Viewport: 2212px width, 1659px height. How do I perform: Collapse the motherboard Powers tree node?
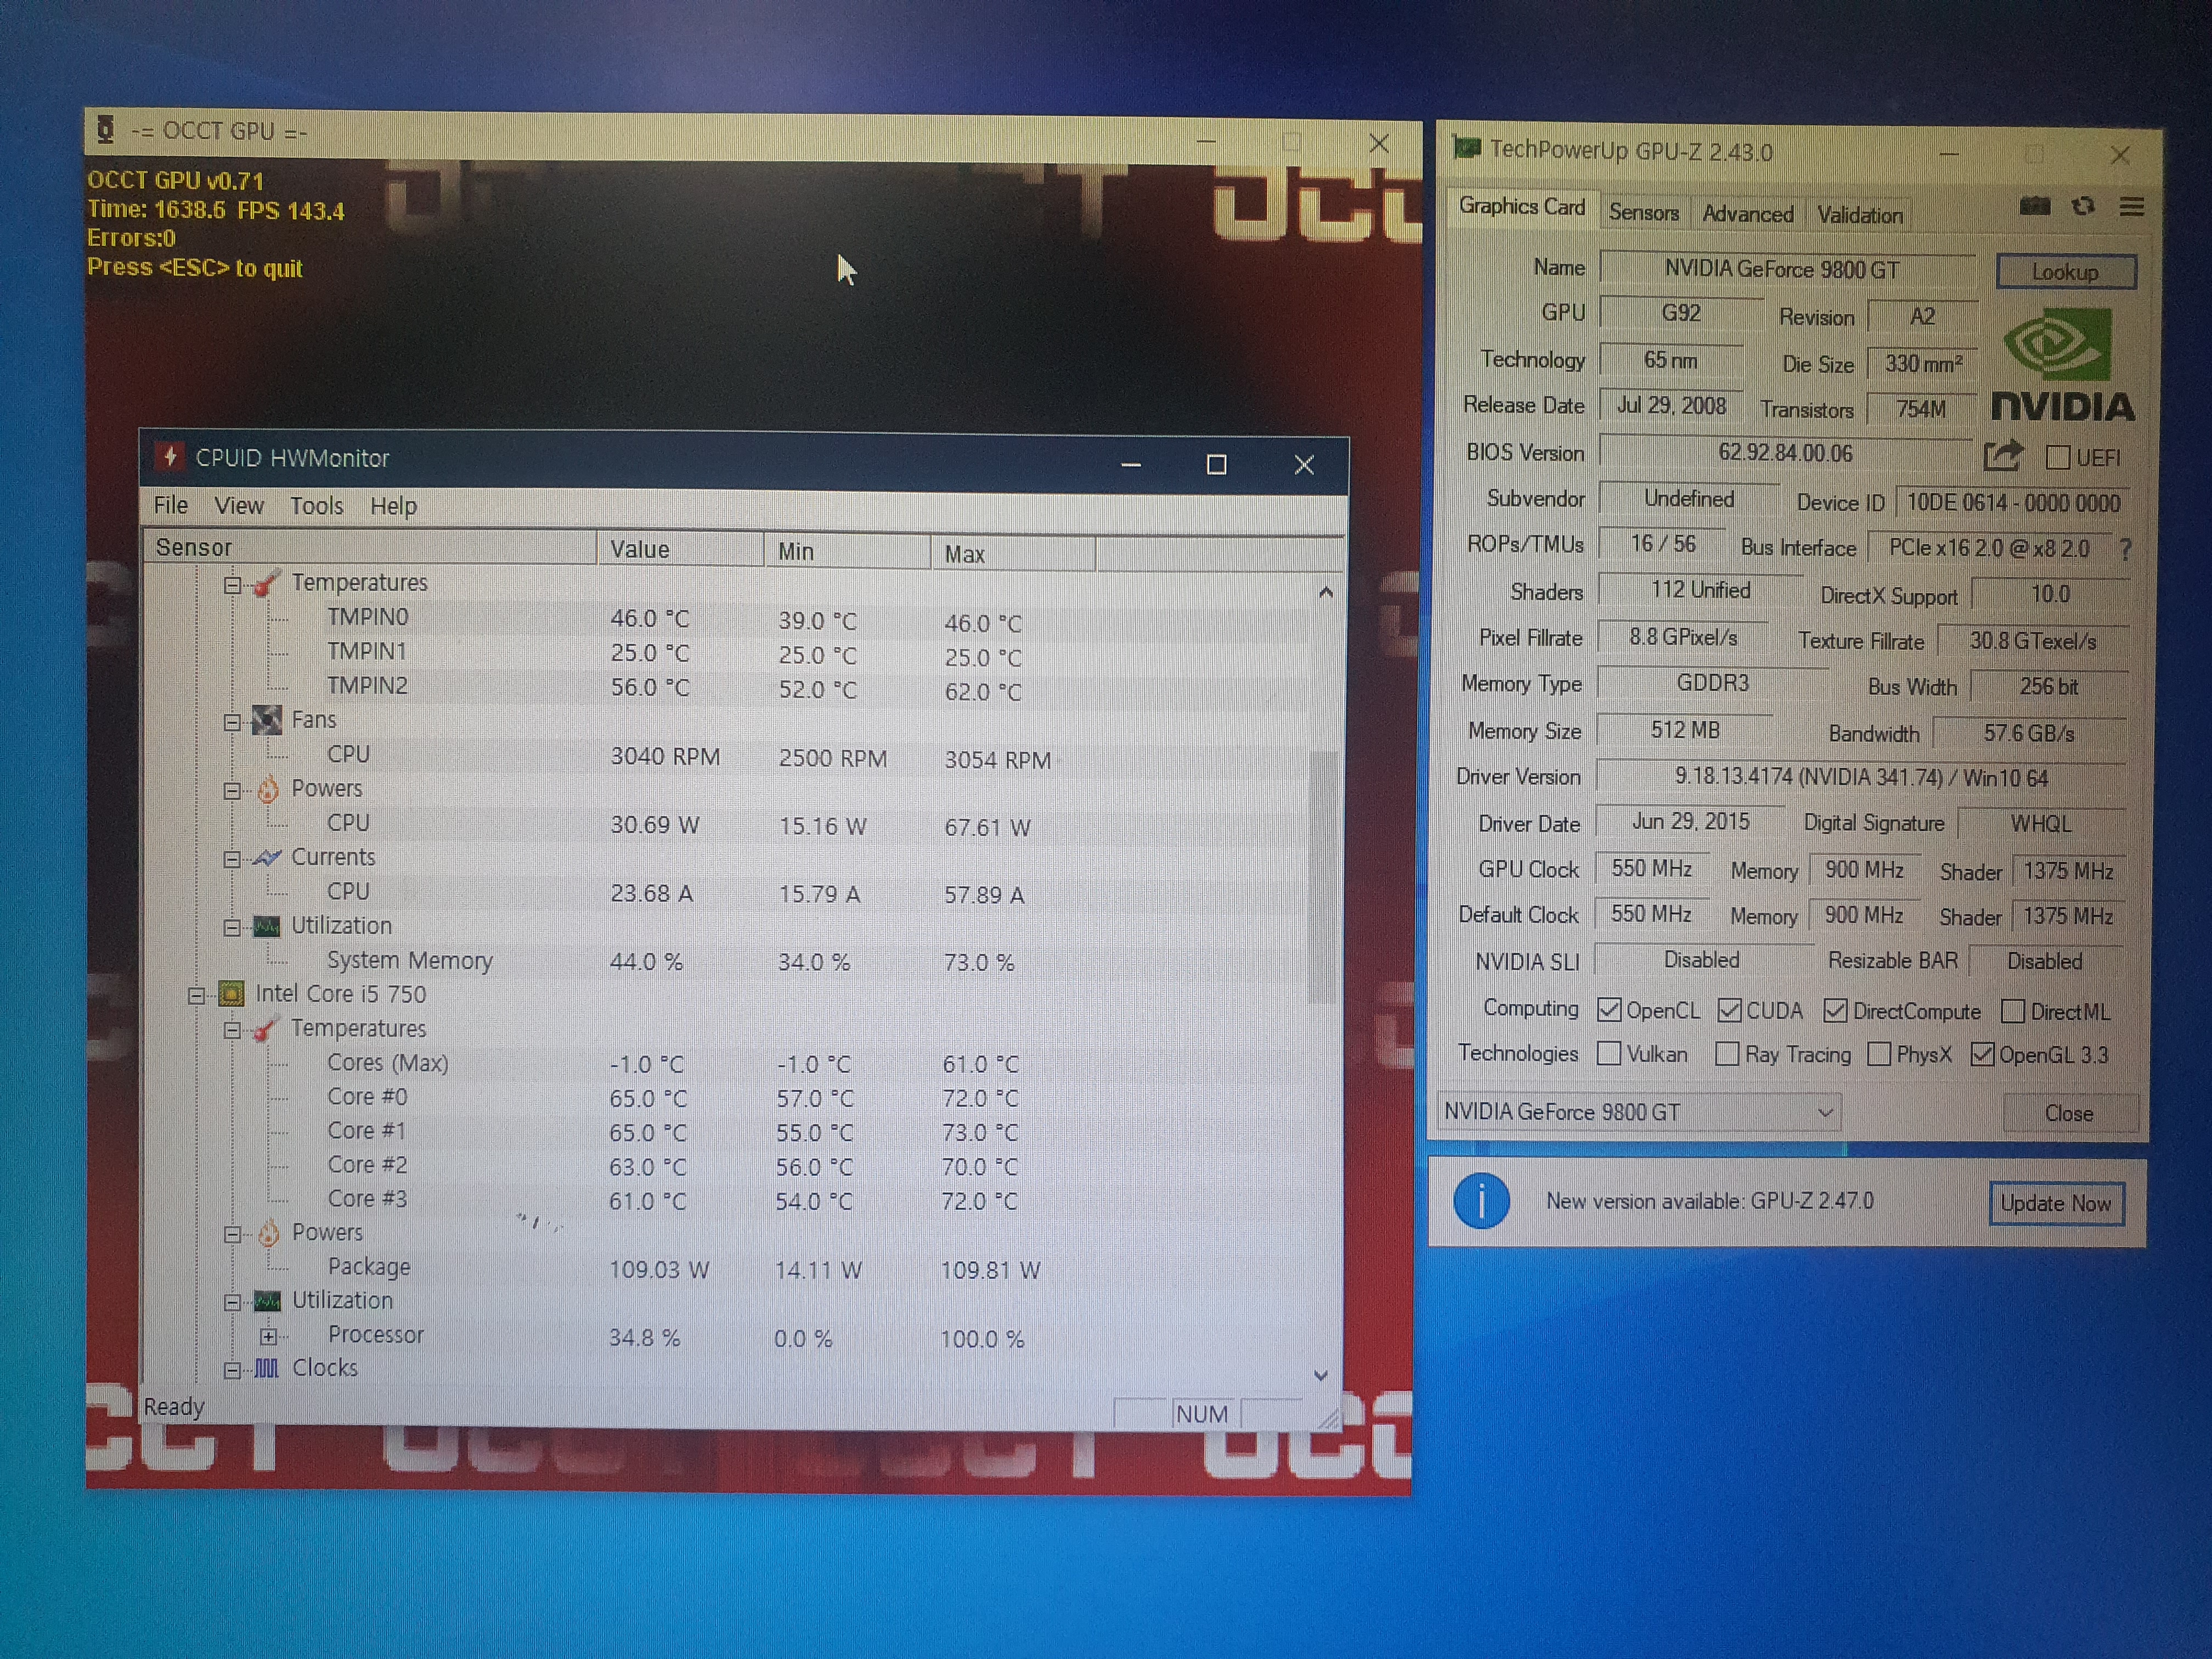tap(232, 791)
